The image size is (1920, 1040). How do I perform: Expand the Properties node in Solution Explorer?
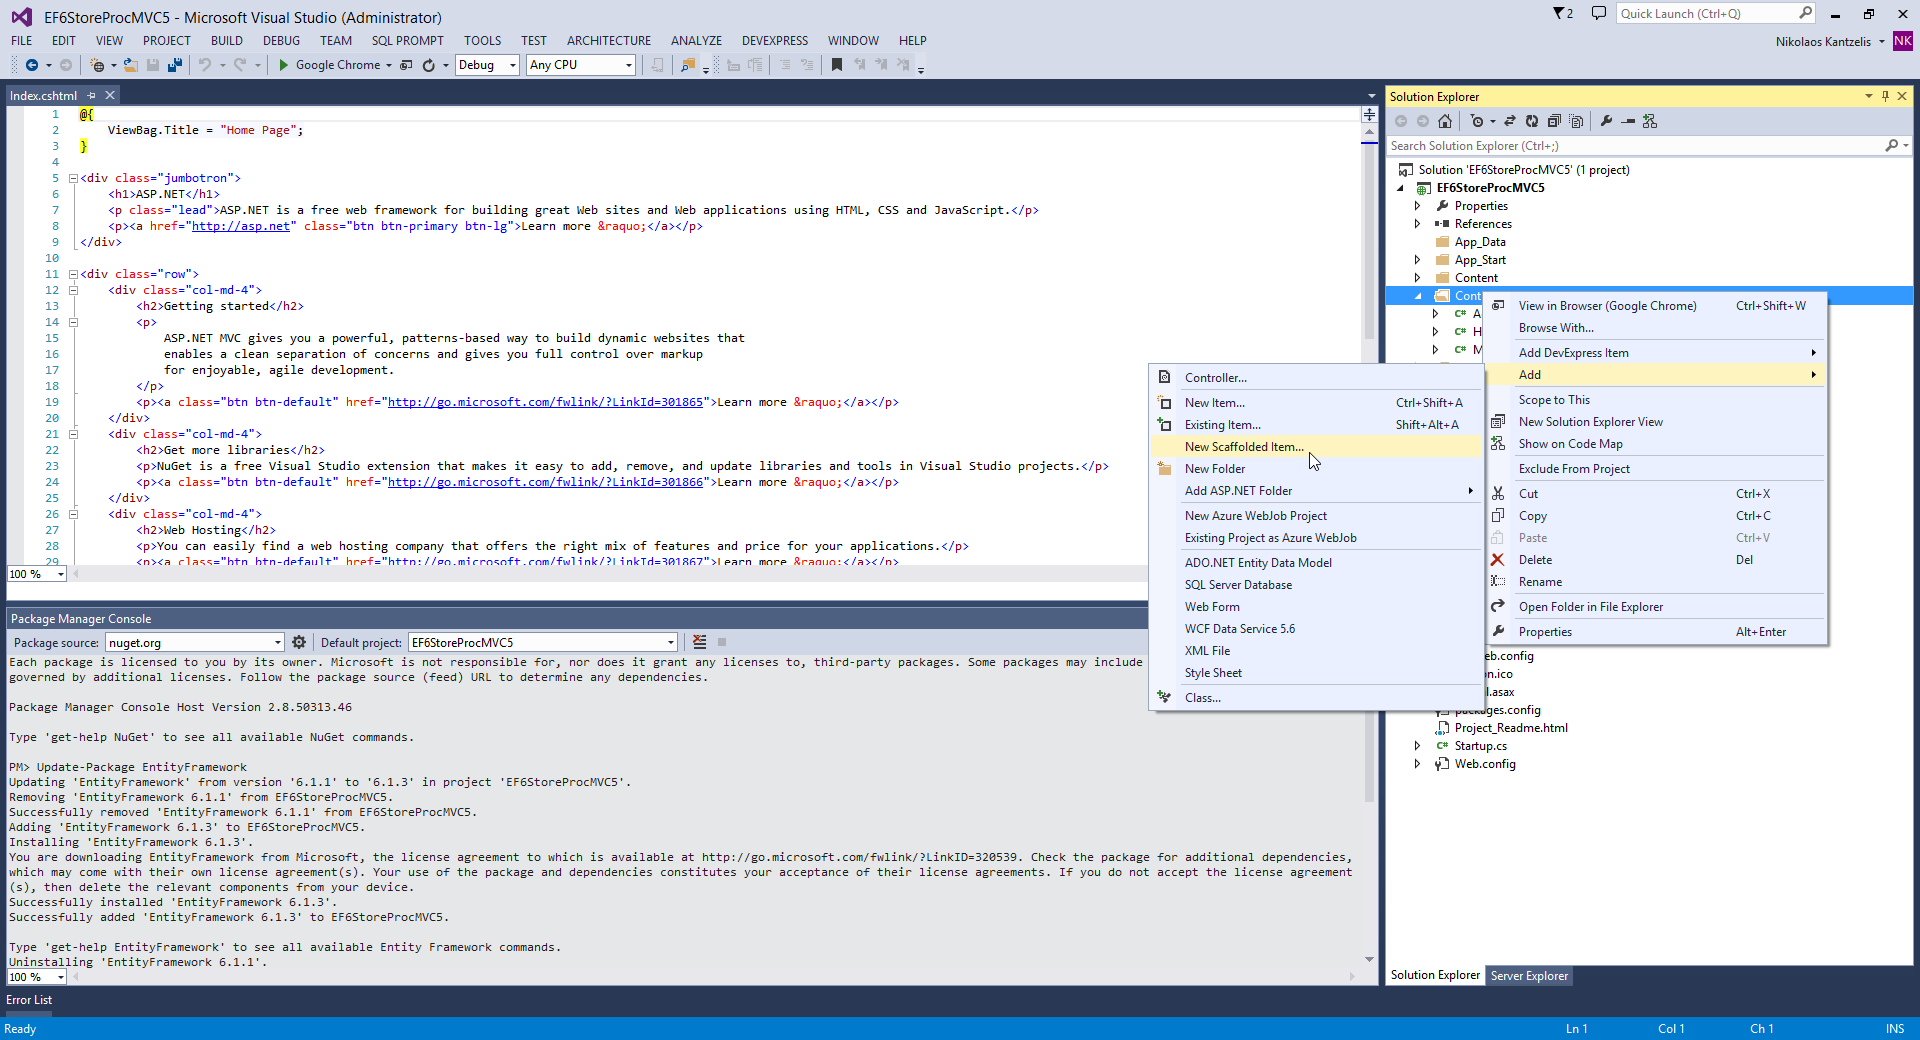coord(1417,206)
